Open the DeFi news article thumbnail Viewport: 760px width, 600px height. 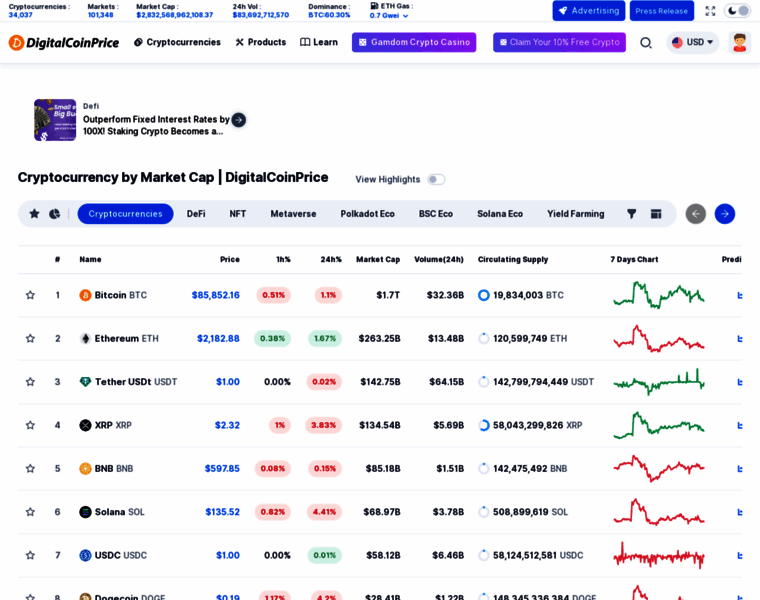click(x=55, y=120)
